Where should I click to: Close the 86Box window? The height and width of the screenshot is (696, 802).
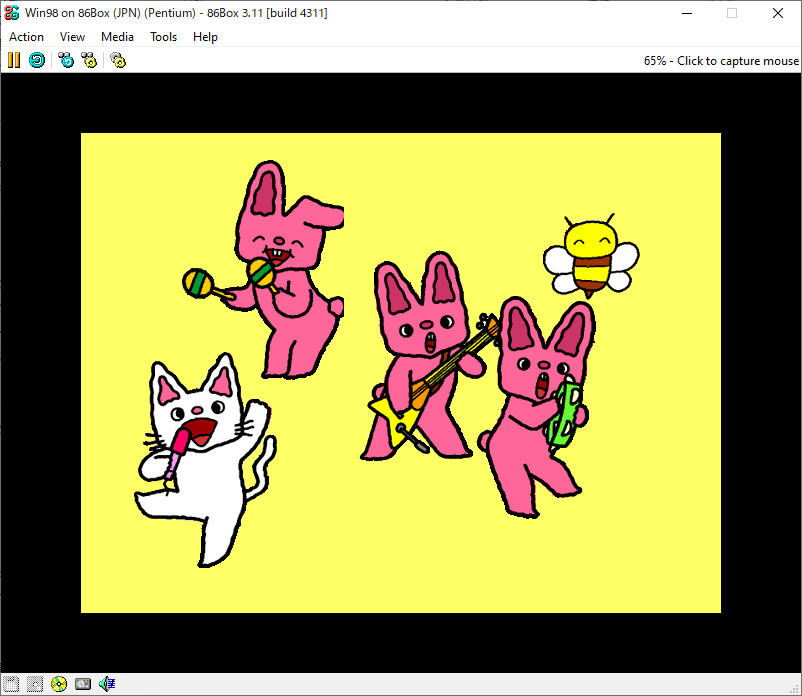click(777, 13)
